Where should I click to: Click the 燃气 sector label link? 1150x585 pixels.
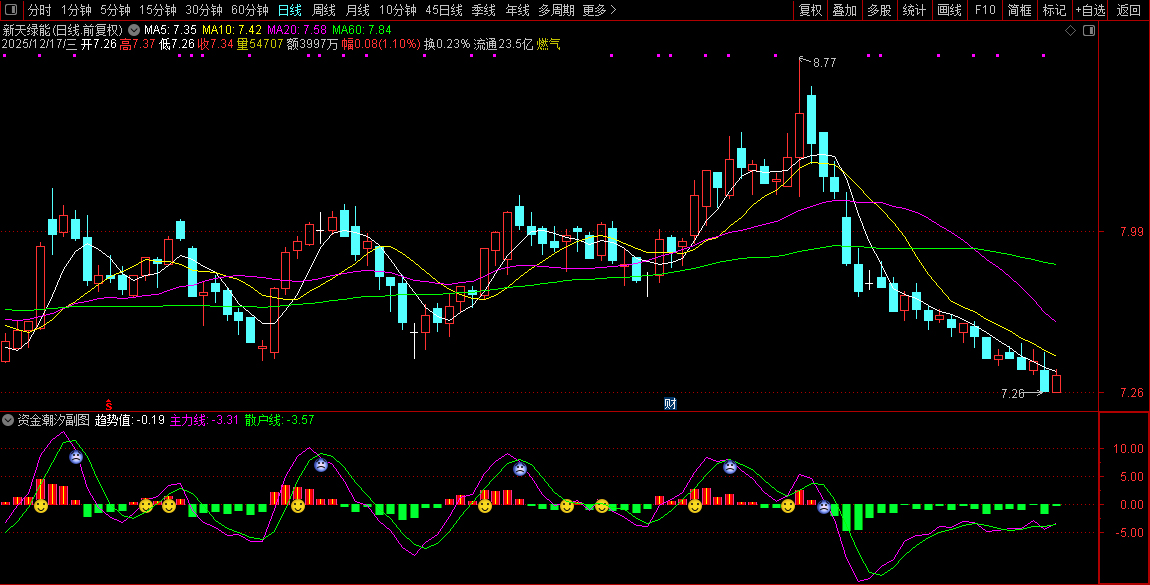click(x=549, y=44)
